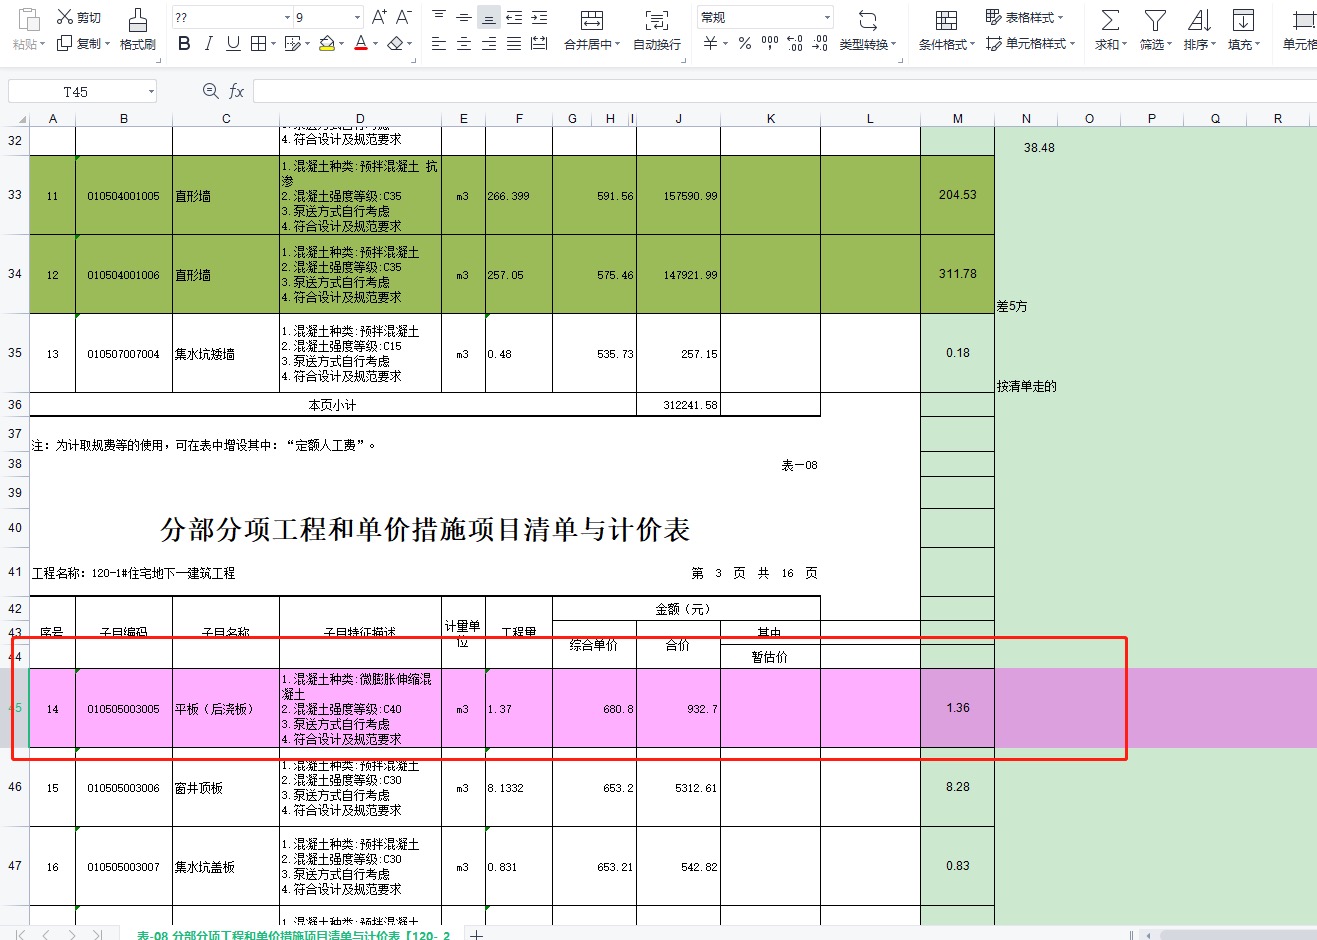The image size is (1317, 940).
Task: Click the justify alignment icon
Action: pyautogui.click(x=514, y=43)
